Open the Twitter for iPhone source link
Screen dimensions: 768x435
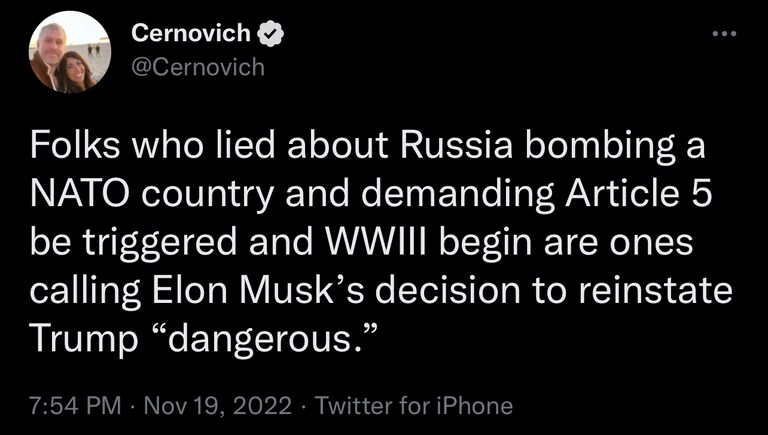point(414,406)
